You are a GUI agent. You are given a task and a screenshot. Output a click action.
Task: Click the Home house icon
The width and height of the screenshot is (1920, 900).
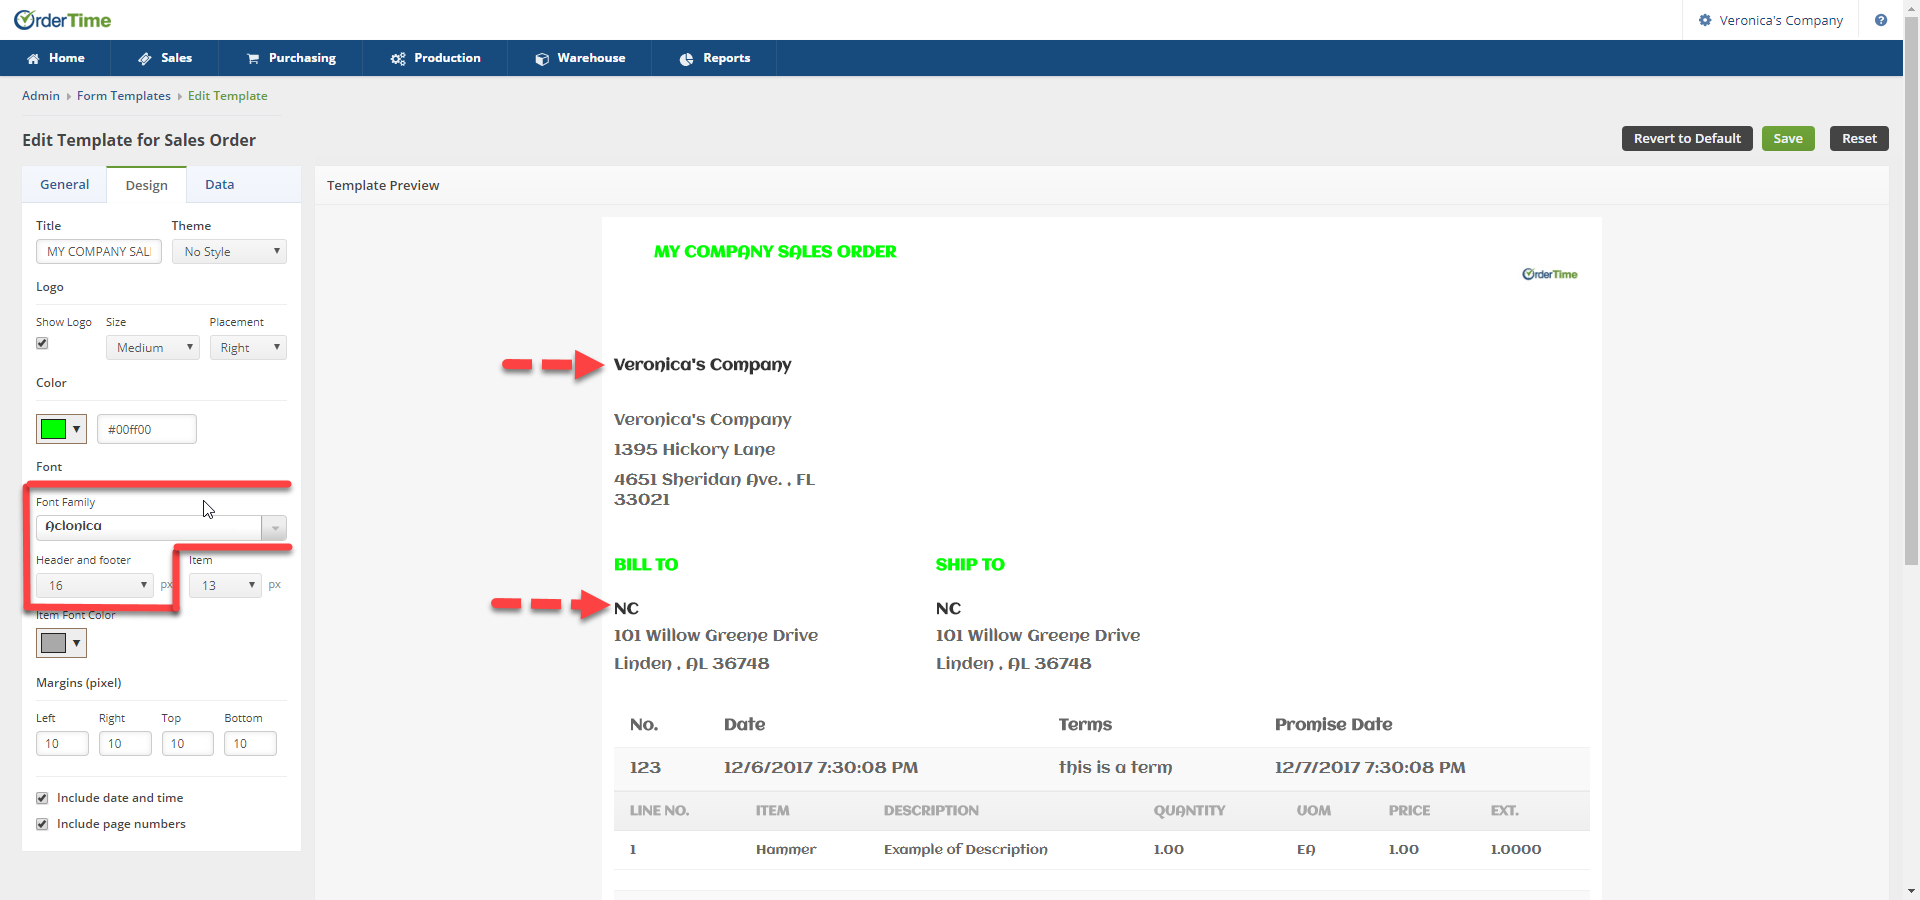pos(33,59)
